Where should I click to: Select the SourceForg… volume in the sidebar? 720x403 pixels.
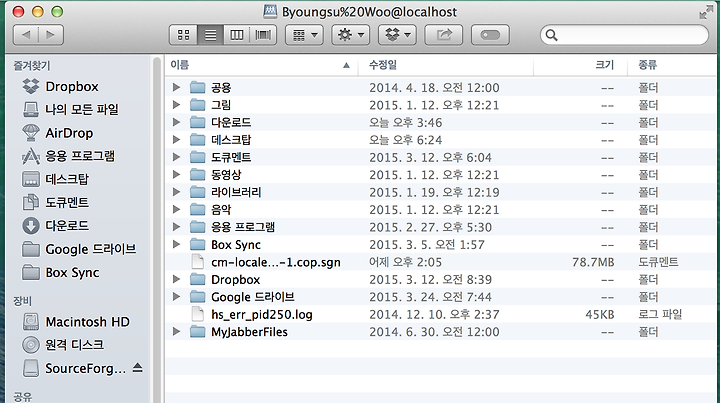73,368
